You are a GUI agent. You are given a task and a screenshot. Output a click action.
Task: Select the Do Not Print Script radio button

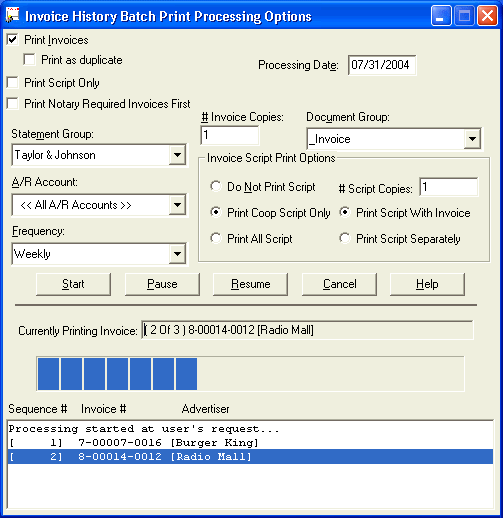[x=216, y=186]
